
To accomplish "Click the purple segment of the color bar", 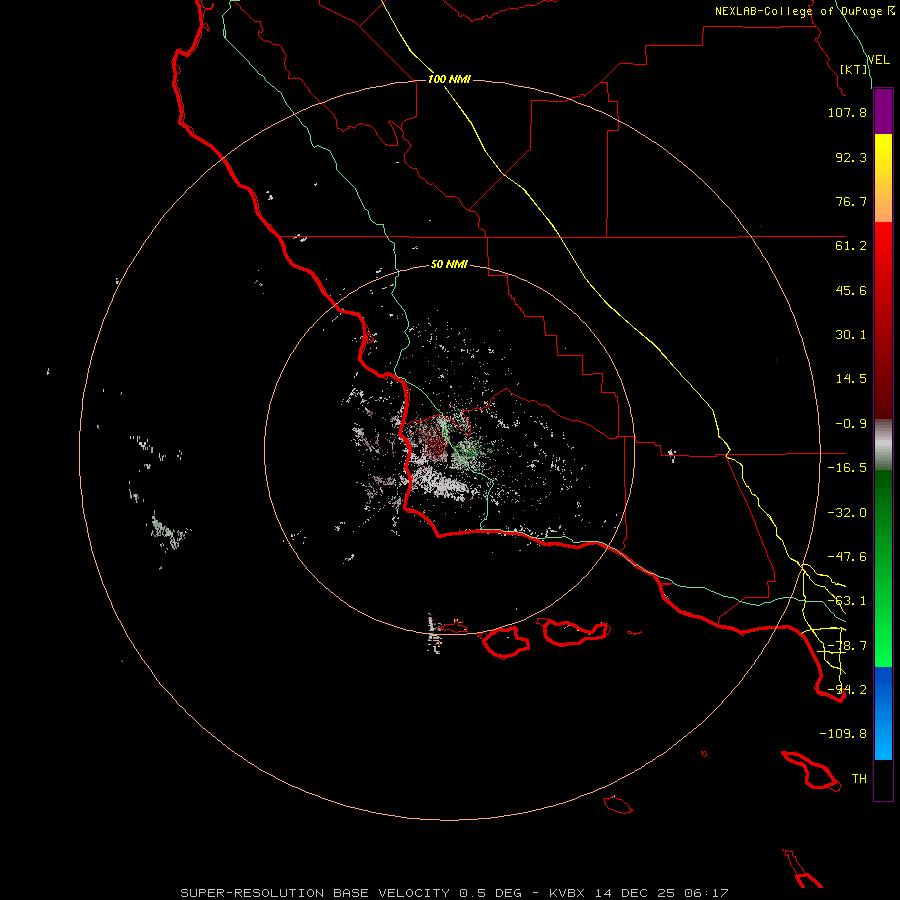I will pyautogui.click(x=883, y=112).
